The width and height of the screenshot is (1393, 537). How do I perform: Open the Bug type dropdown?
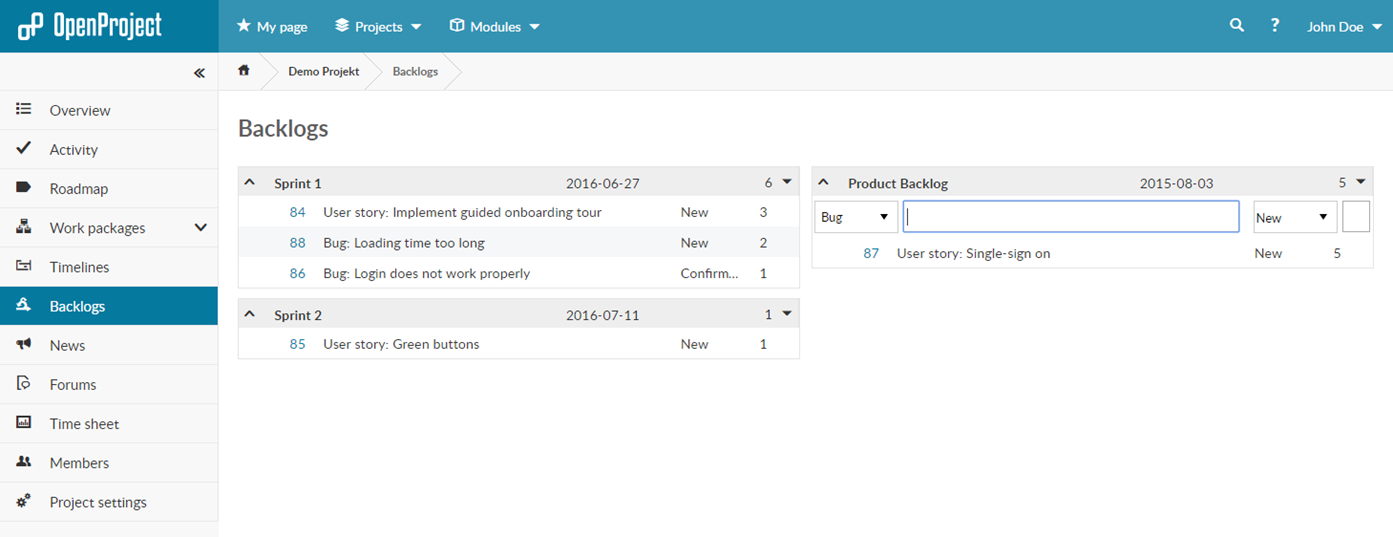click(856, 217)
